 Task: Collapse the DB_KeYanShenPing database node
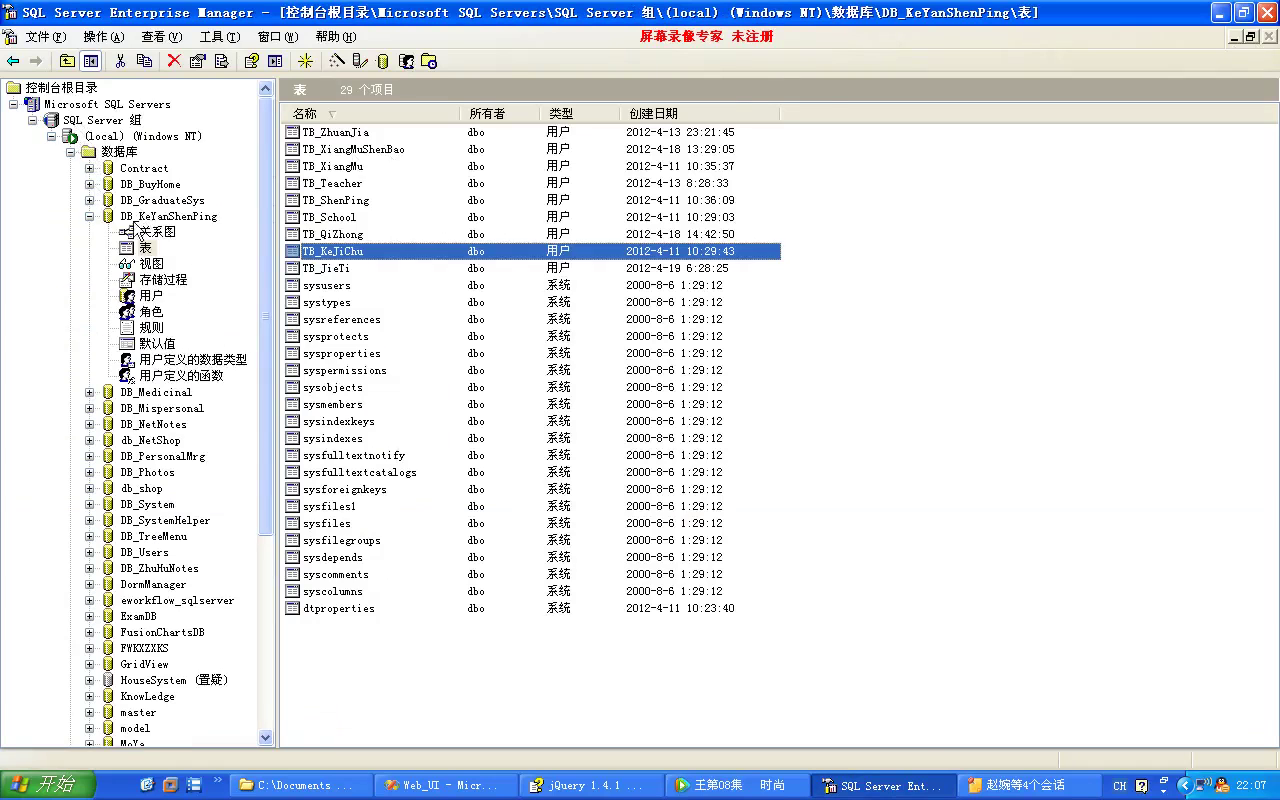(x=89, y=216)
